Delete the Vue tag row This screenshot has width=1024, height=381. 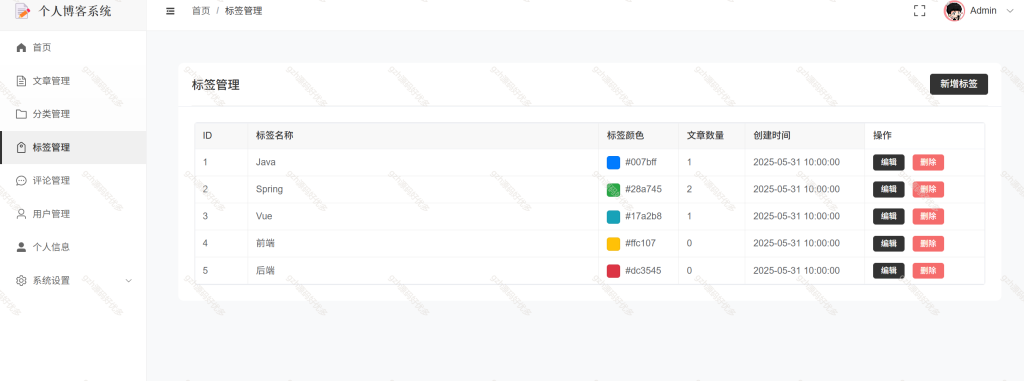coord(928,216)
